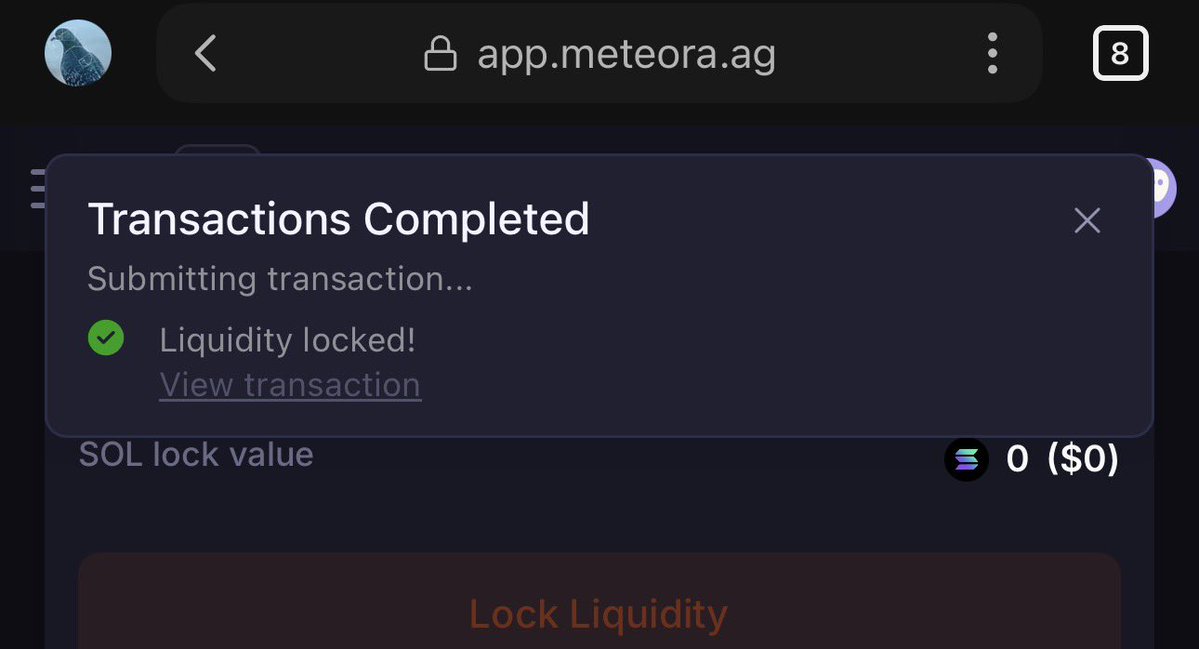Tap the purple wallet avatar icon
Screen dimensions: 1199x649
pyautogui.click(x=1163, y=188)
